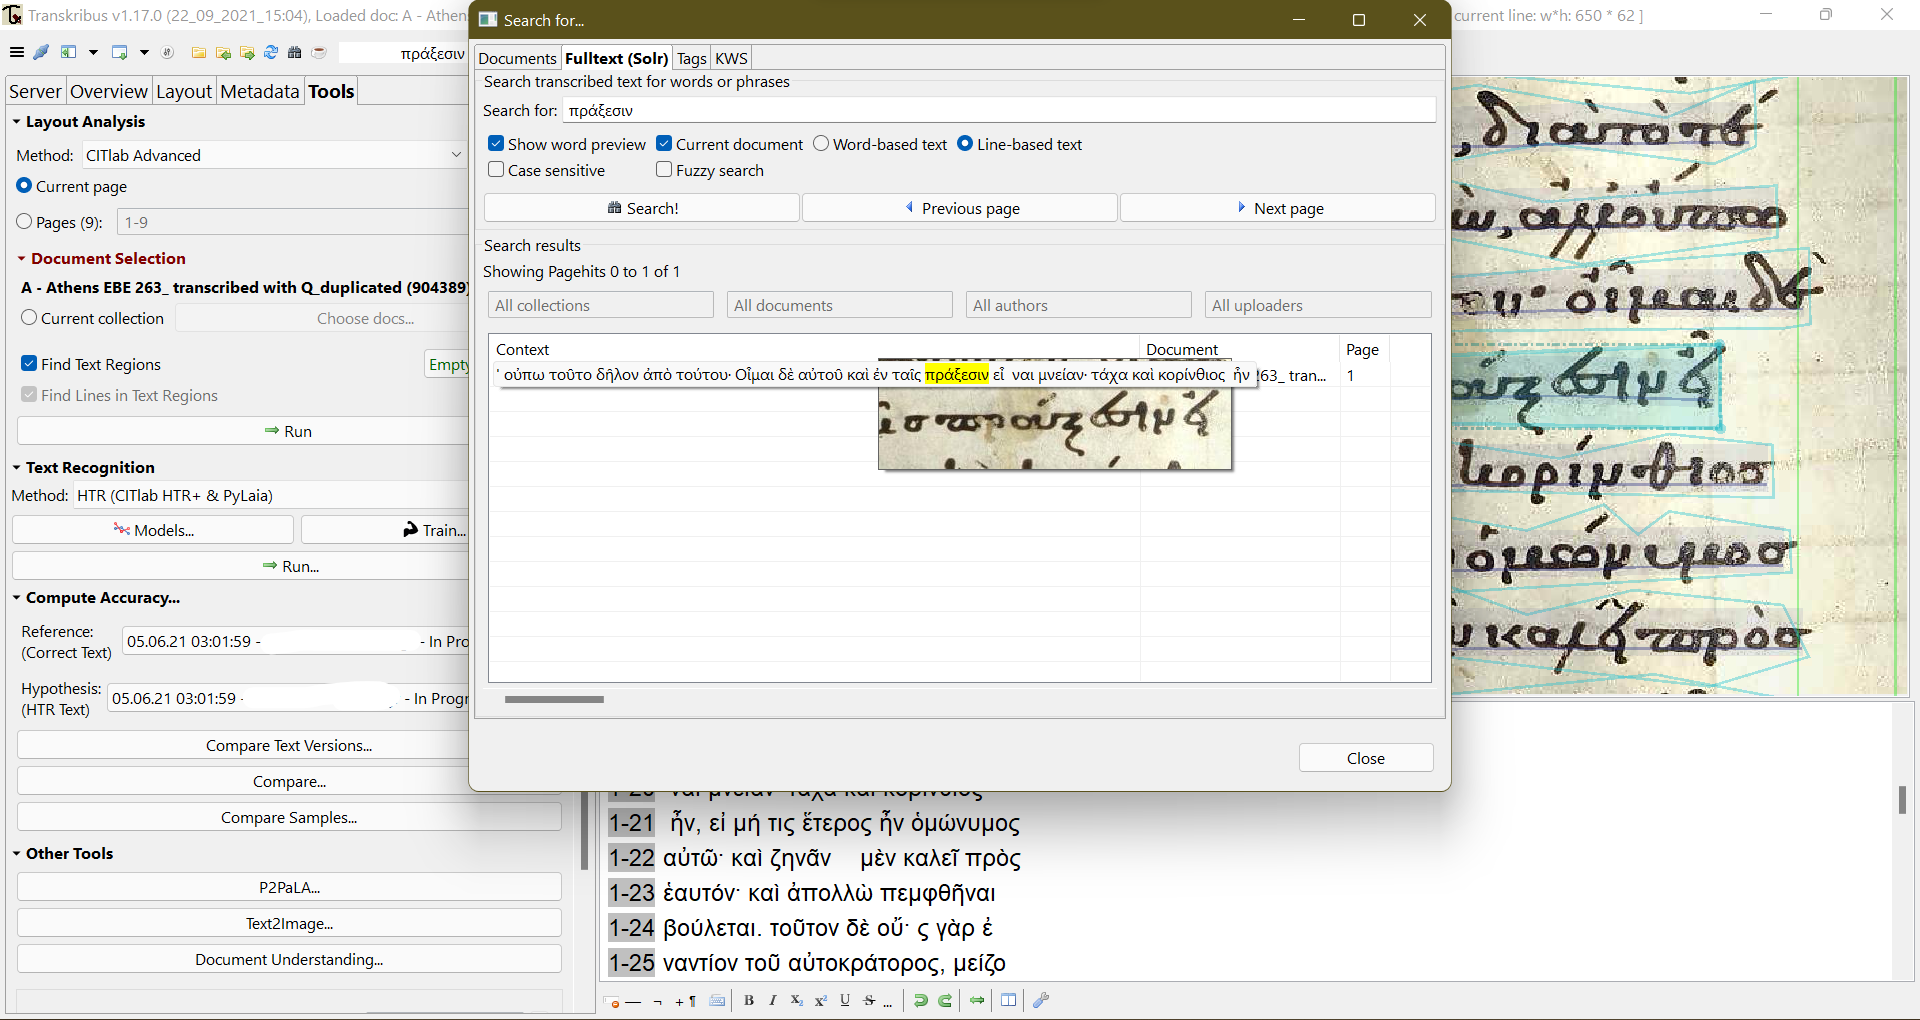
Task: Select Pages (9) radio button
Action: point(24,222)
